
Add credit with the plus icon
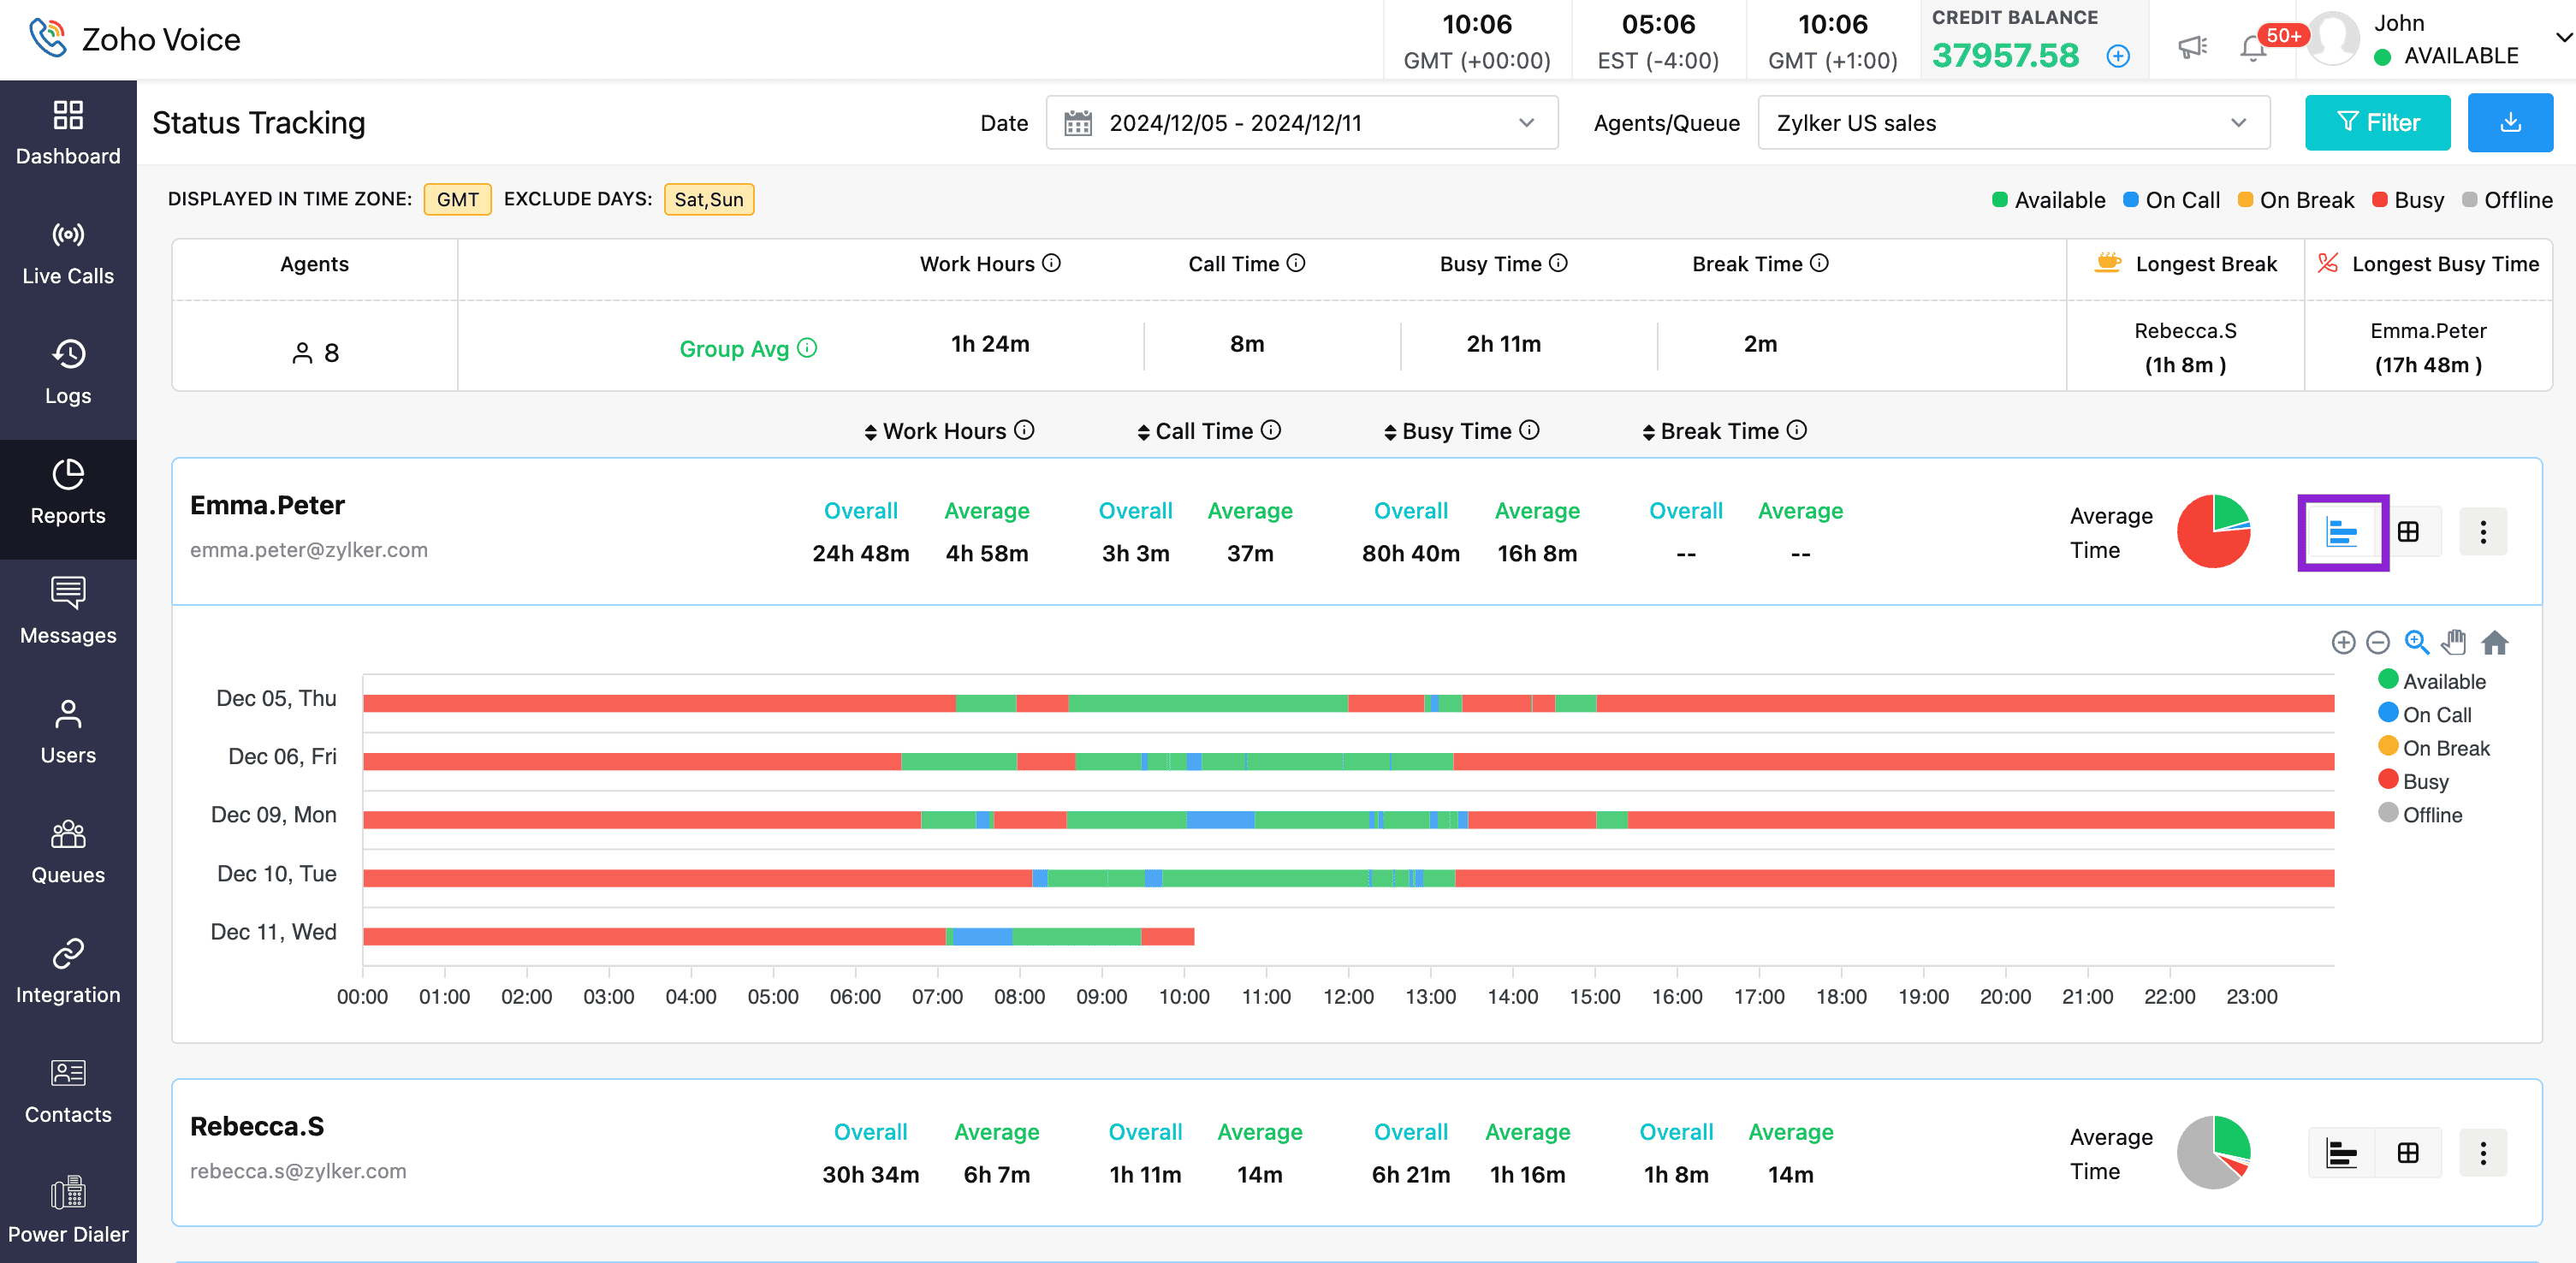(x=2117, y=56)
